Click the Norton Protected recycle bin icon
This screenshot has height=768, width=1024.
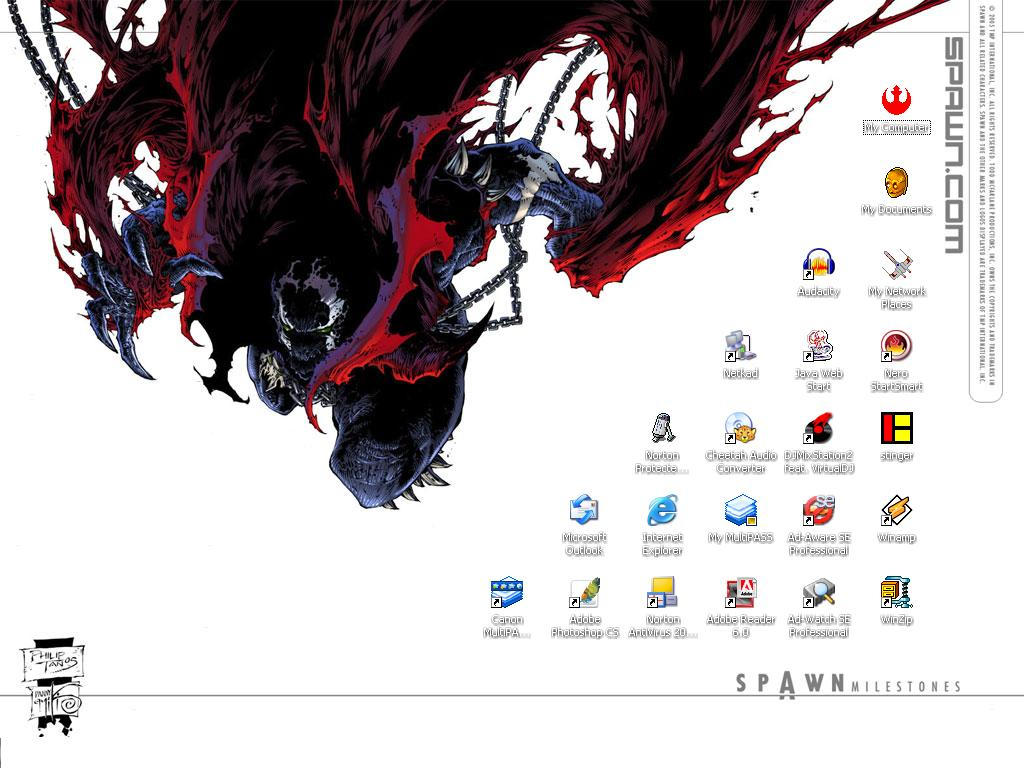click(x=662, y=428)
